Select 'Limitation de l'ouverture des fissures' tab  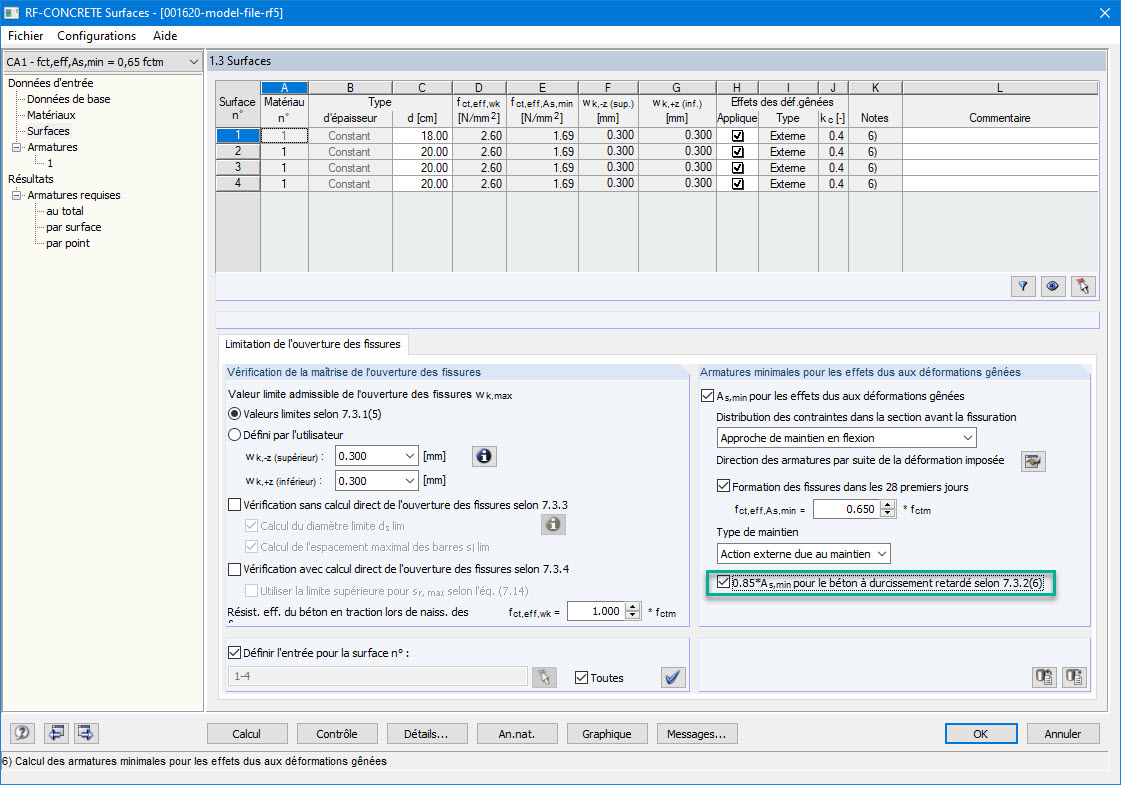point(312,344)
